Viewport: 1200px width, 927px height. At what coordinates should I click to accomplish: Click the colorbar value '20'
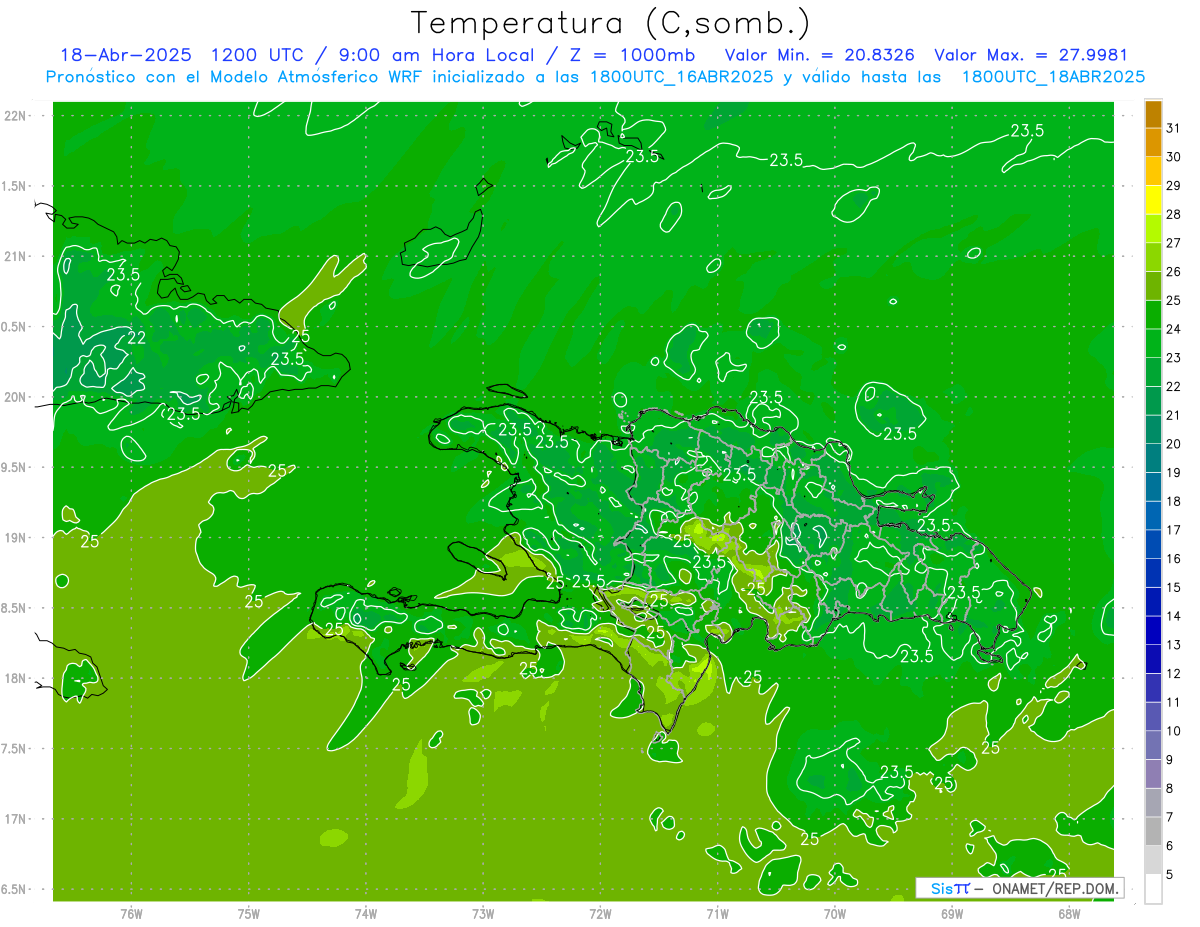click(1173, 444)
